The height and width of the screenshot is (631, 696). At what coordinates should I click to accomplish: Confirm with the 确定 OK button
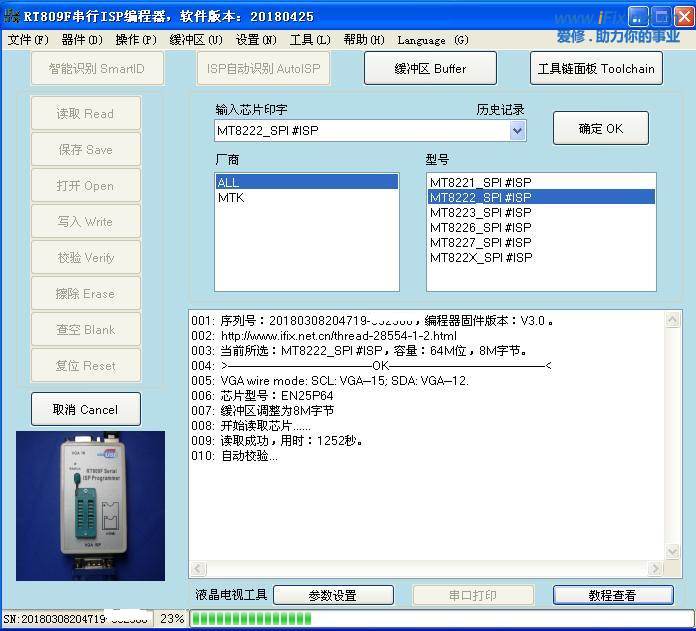(601, 128)
